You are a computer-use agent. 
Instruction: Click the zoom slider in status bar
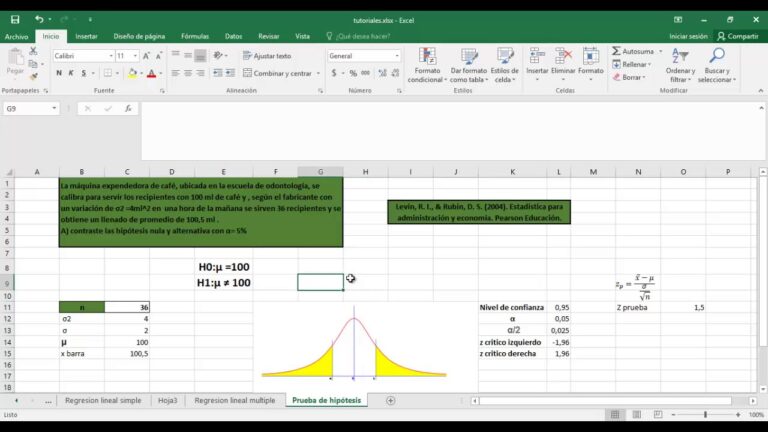(705, 414)
